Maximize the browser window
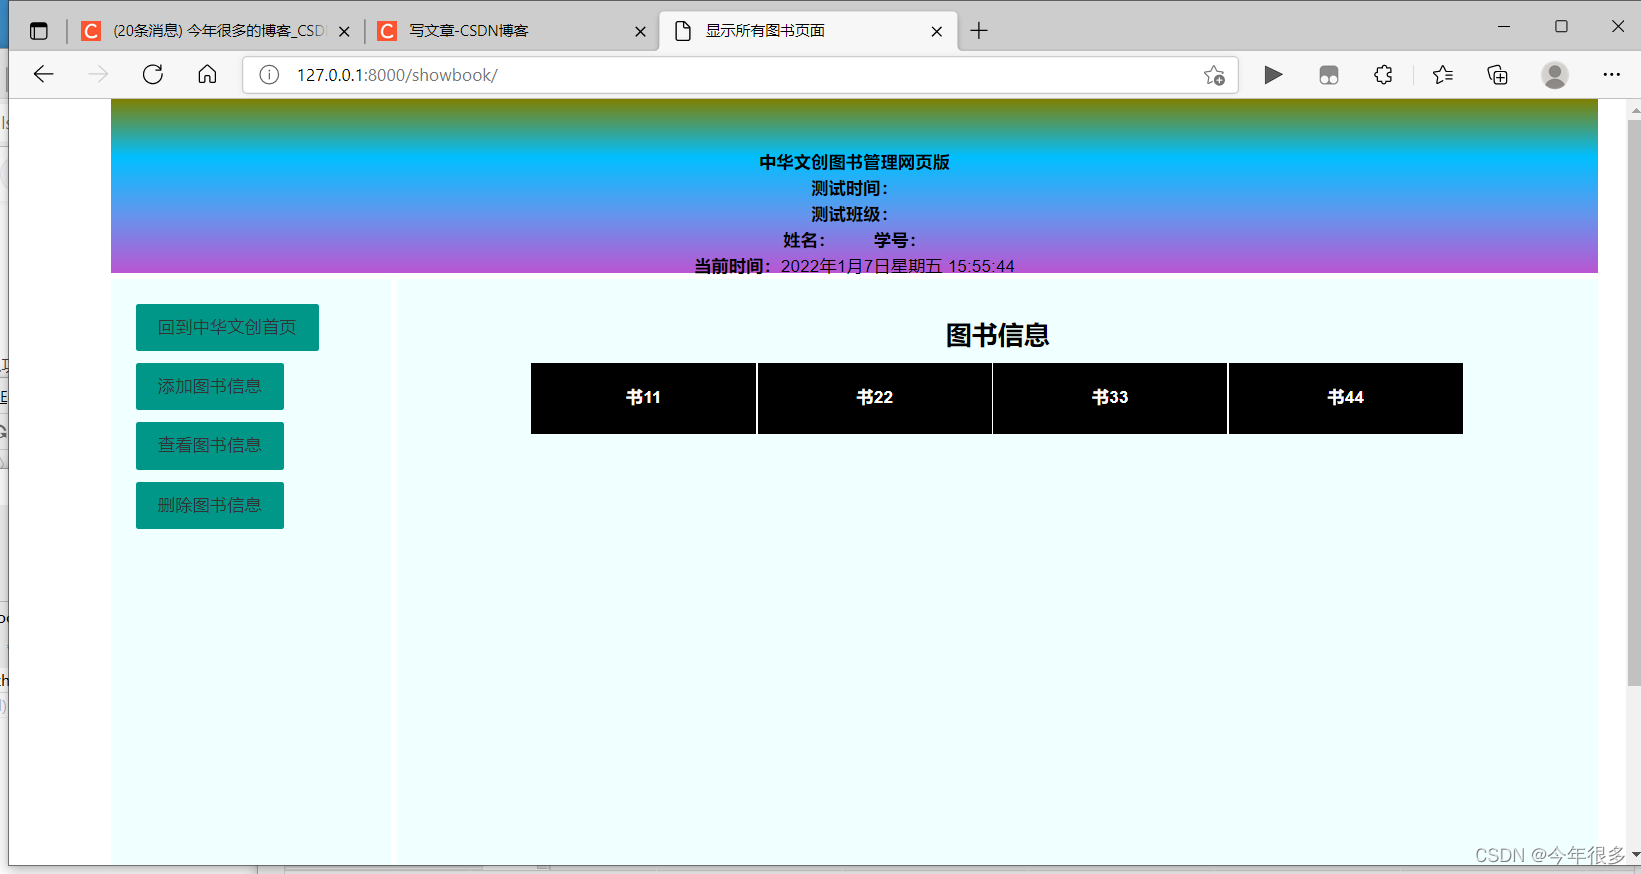Viewport: 1641px width, 874px height. [x=1561, y=27]
